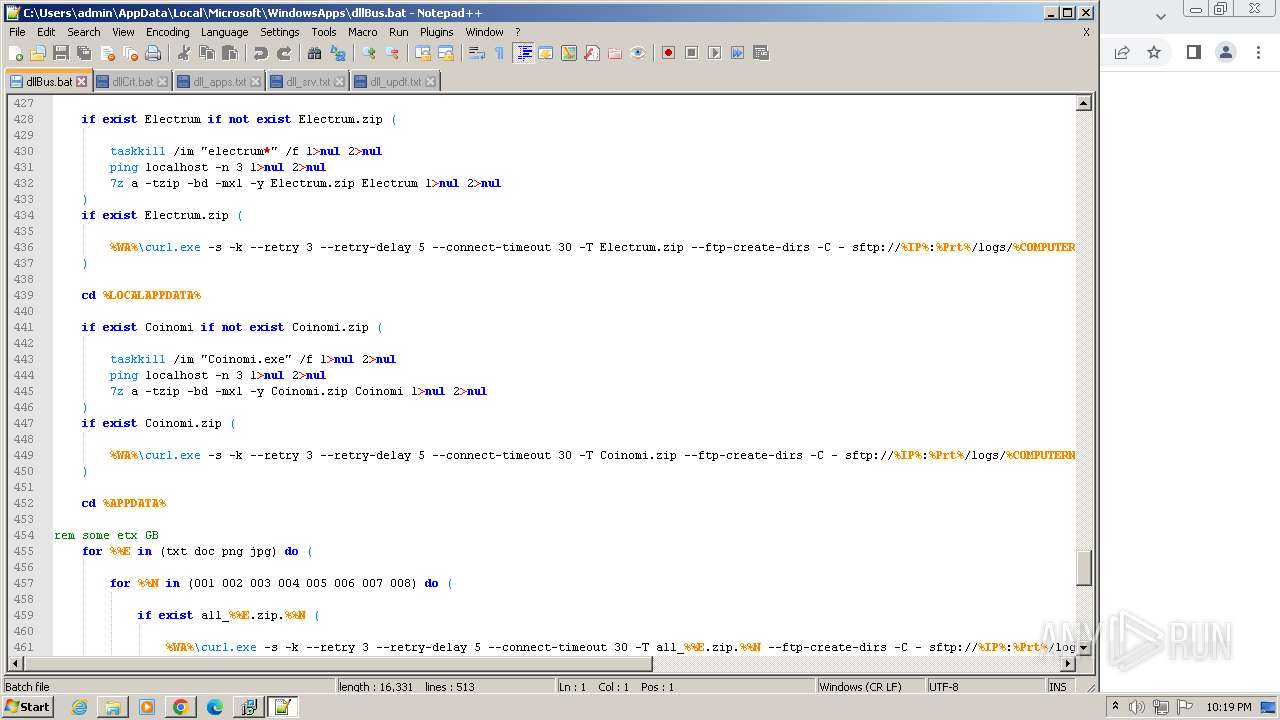Screen dimensions: 1280x720
Task: Open the Language menu
Action: point(224,32)
